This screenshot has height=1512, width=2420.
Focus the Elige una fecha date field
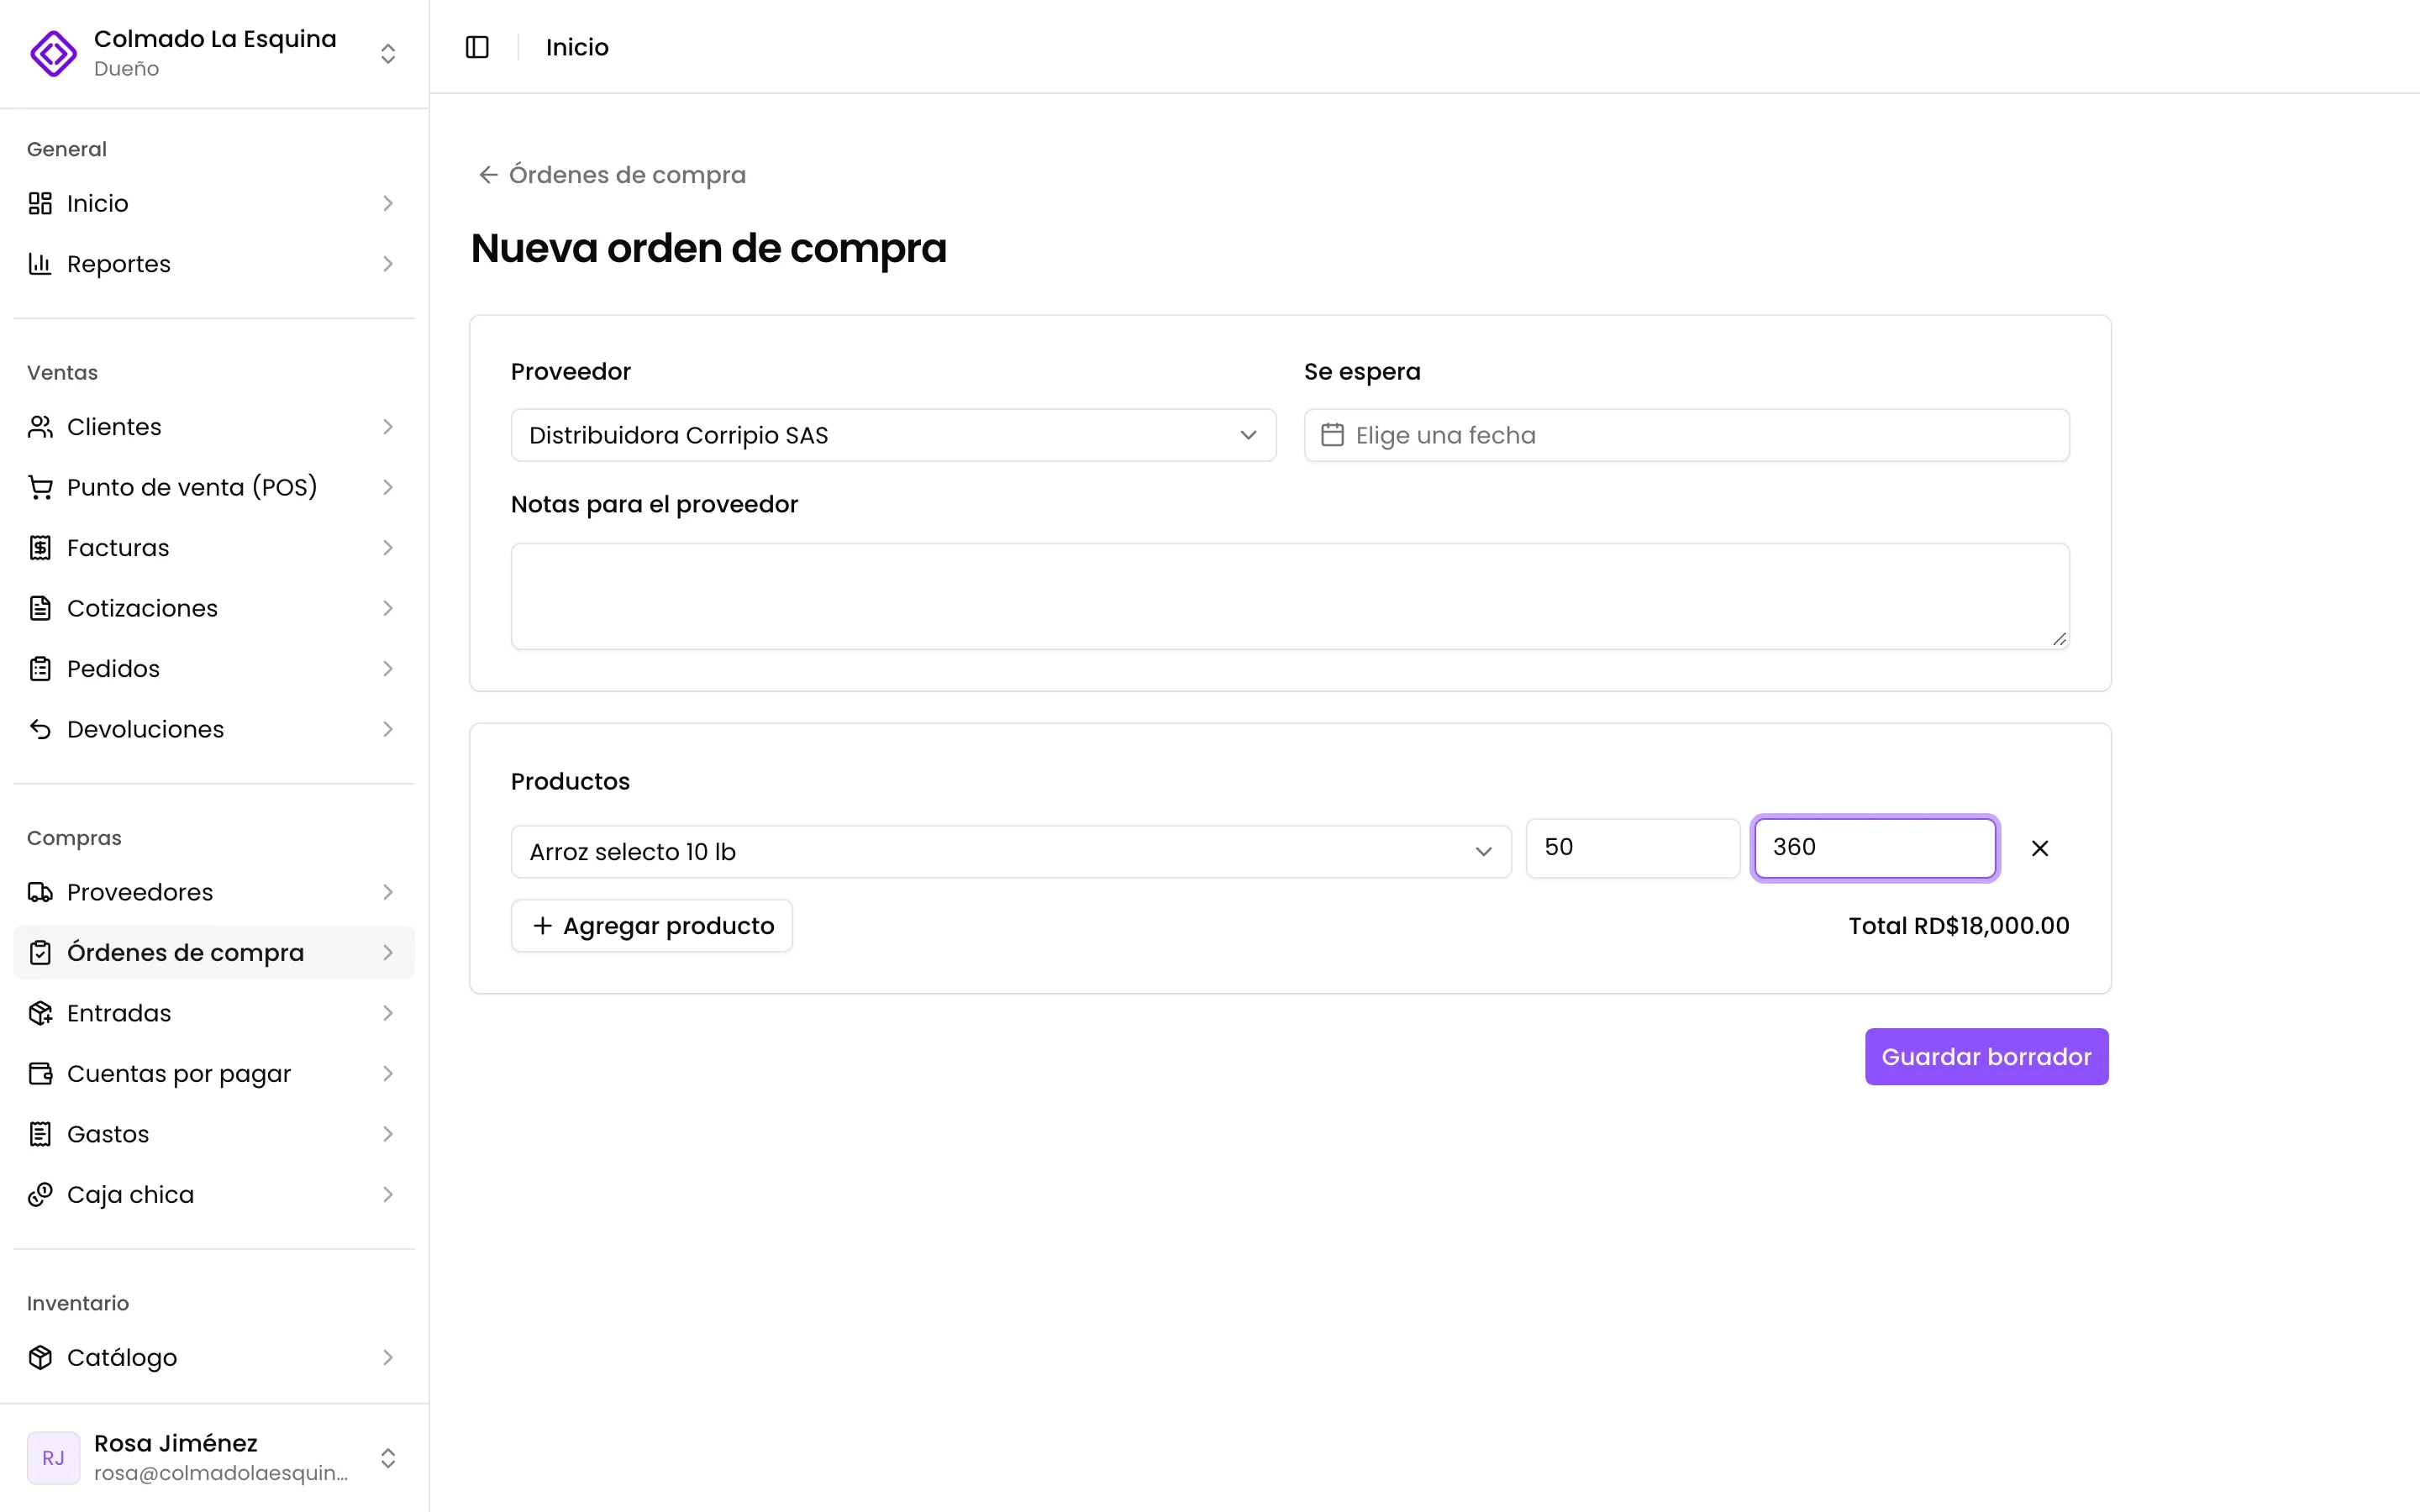pos(1686,435)
